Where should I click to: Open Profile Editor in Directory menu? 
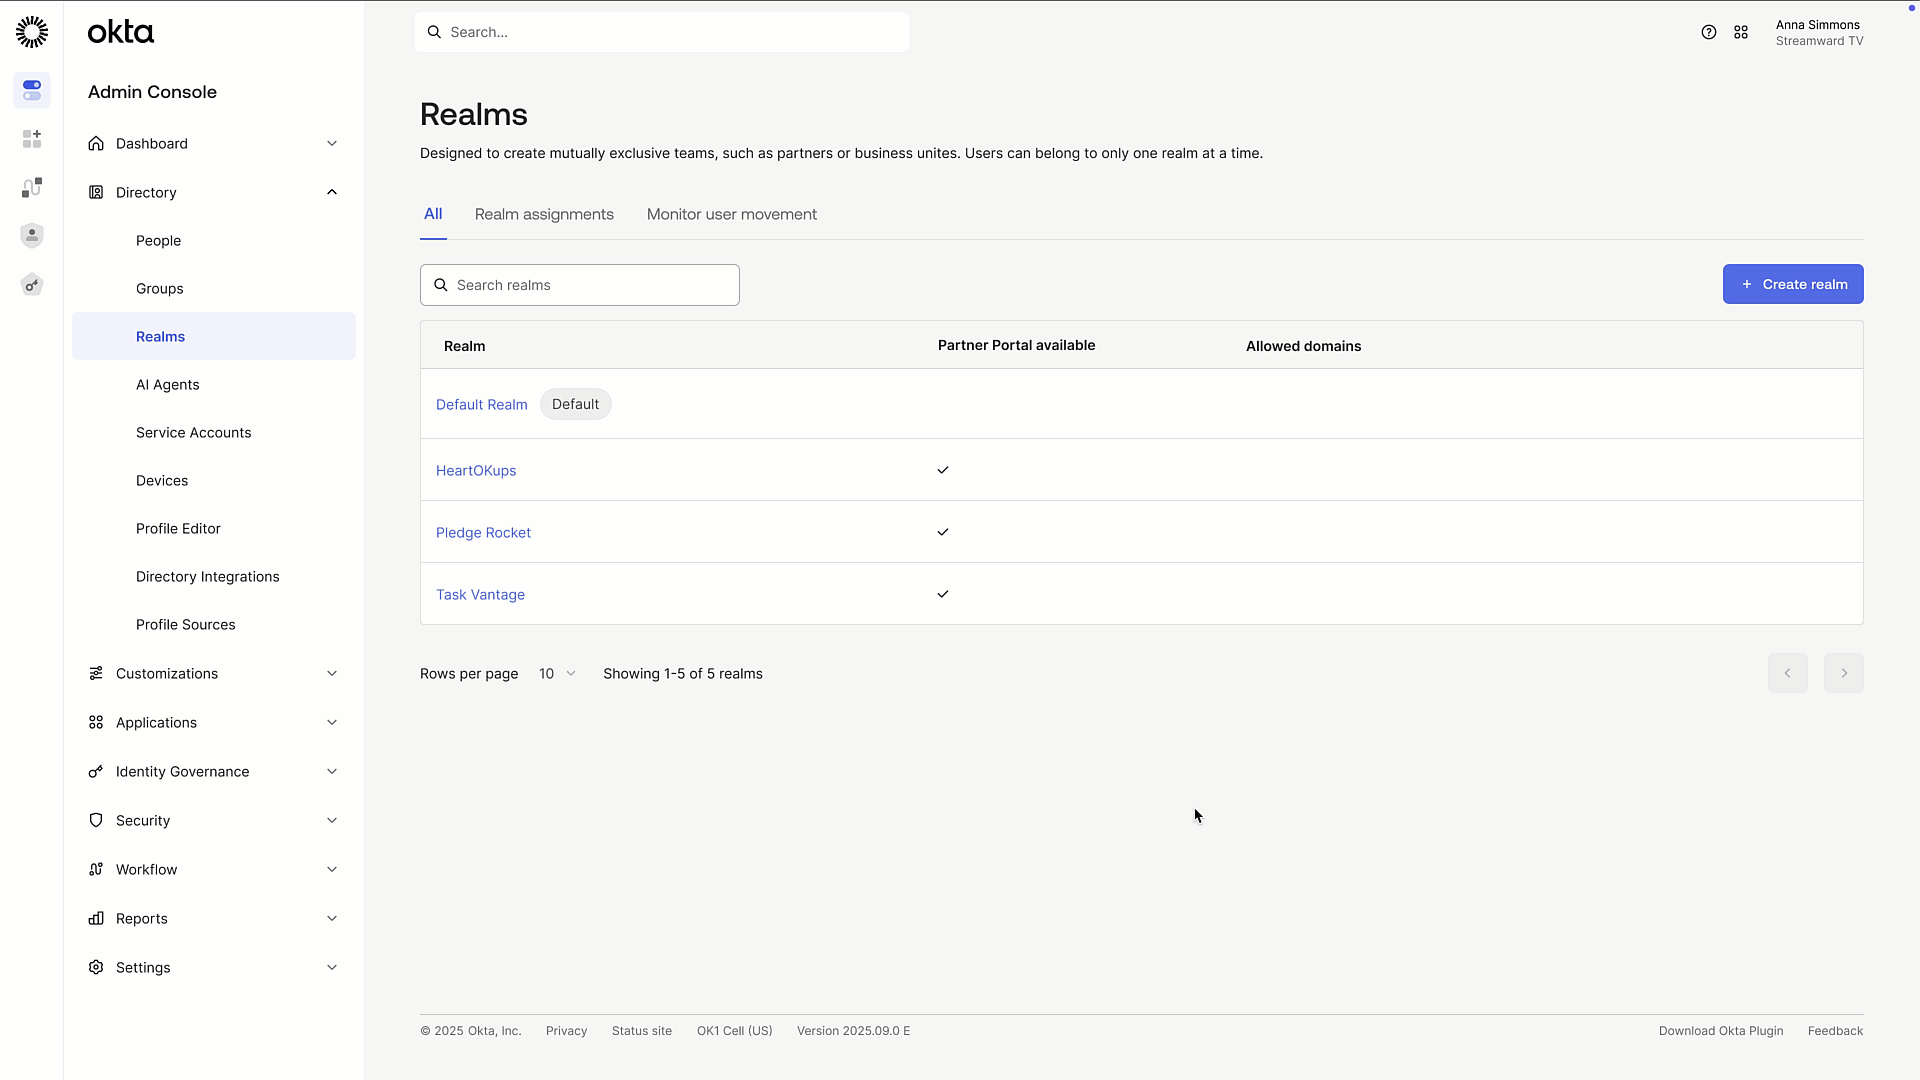click(178, 528)
